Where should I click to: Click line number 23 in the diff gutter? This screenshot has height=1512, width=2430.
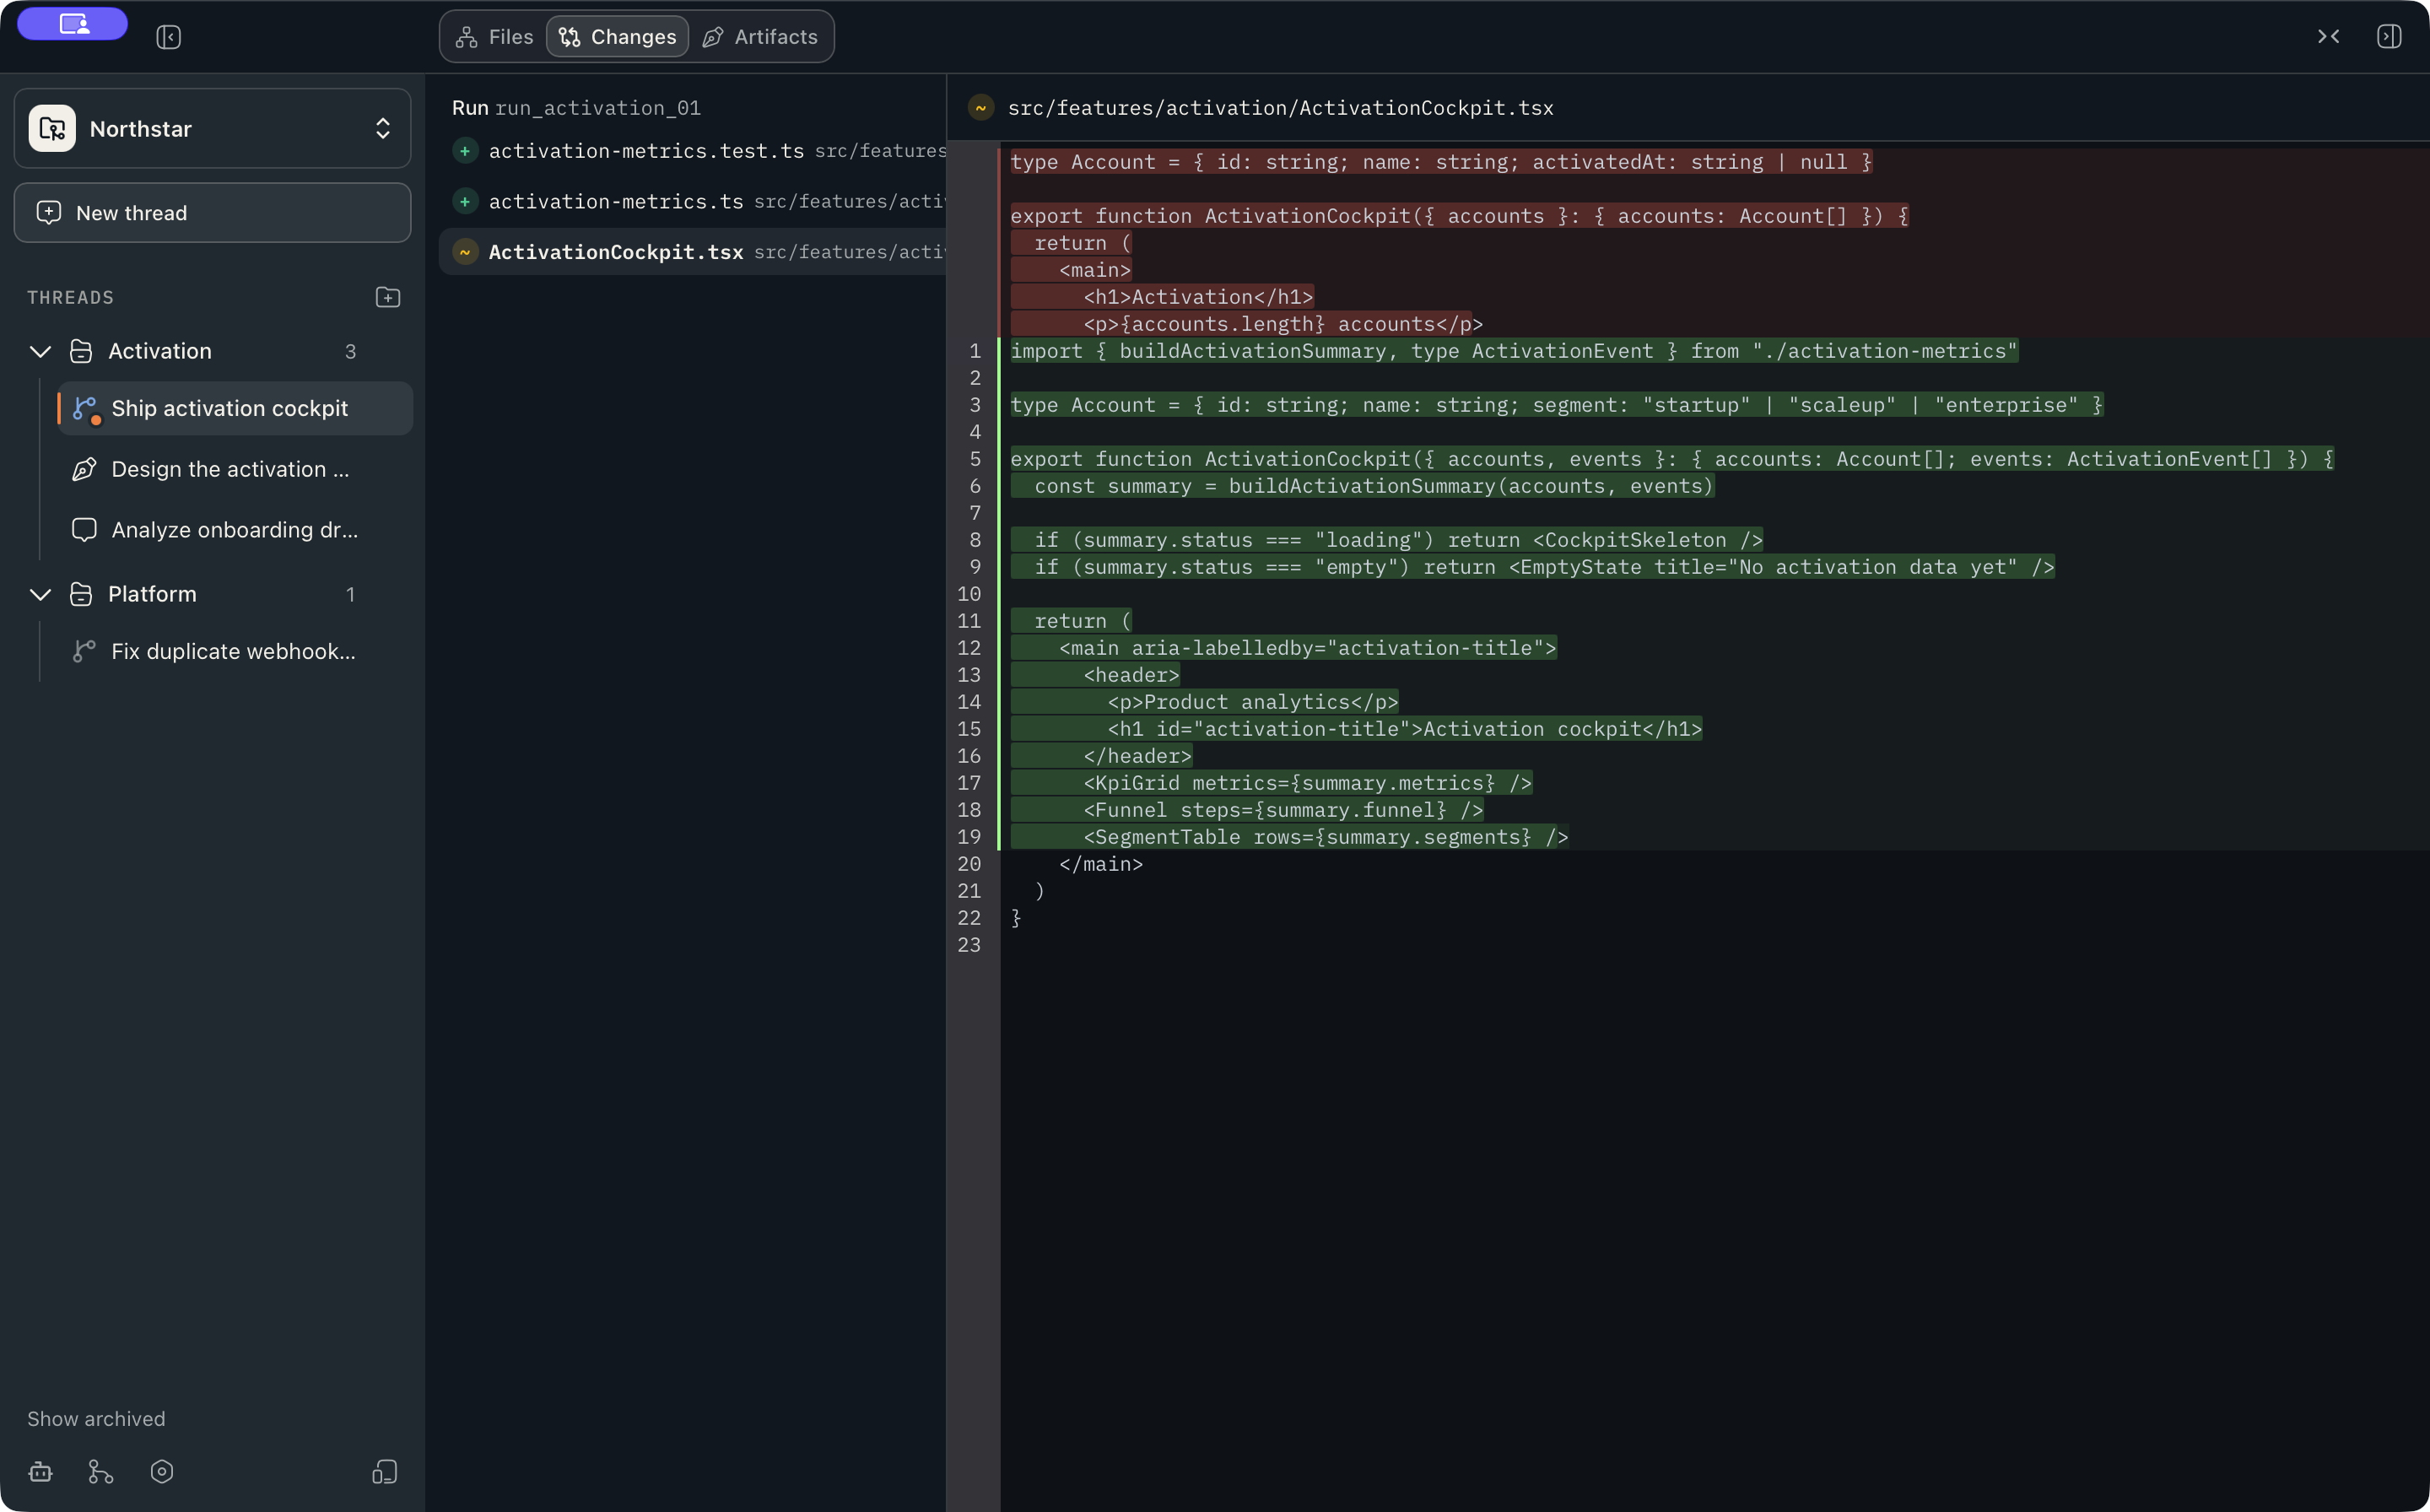pyautogui.click(x=969, y=945)
